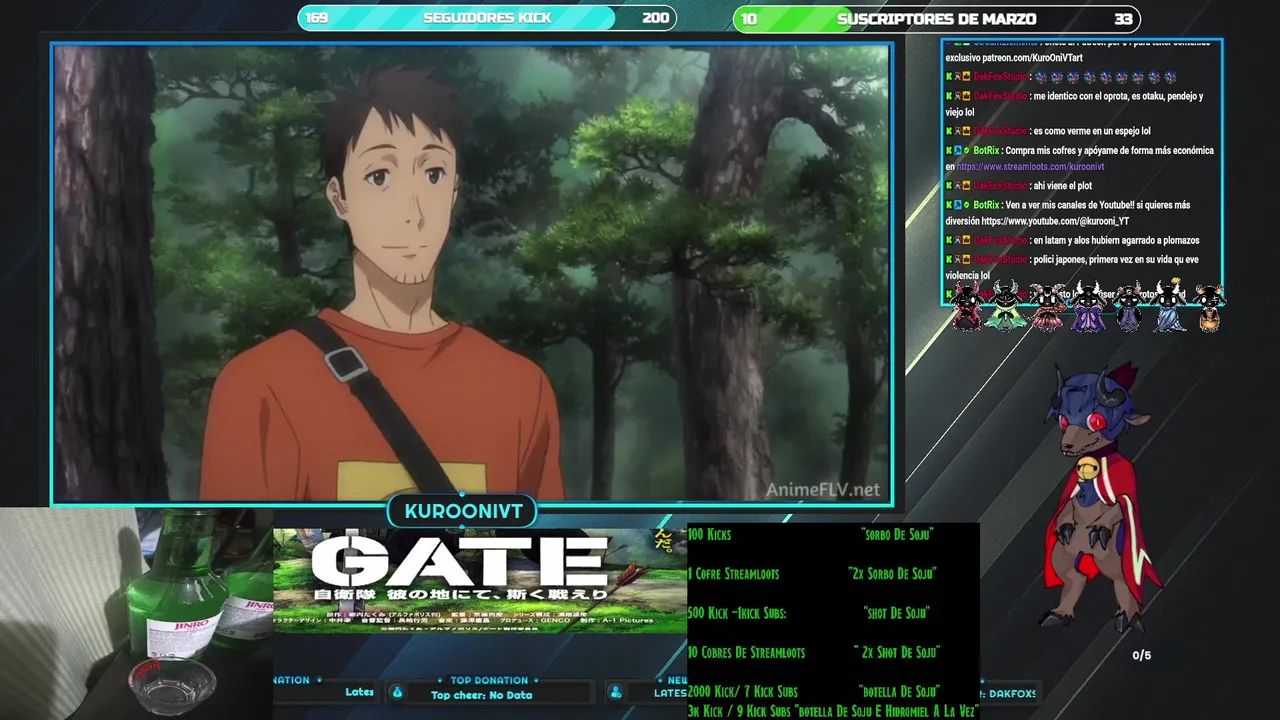Select chat message 'polici japones, primera vez'
The height and width of the screenshot is (720, 1280).
point(1073,267)
